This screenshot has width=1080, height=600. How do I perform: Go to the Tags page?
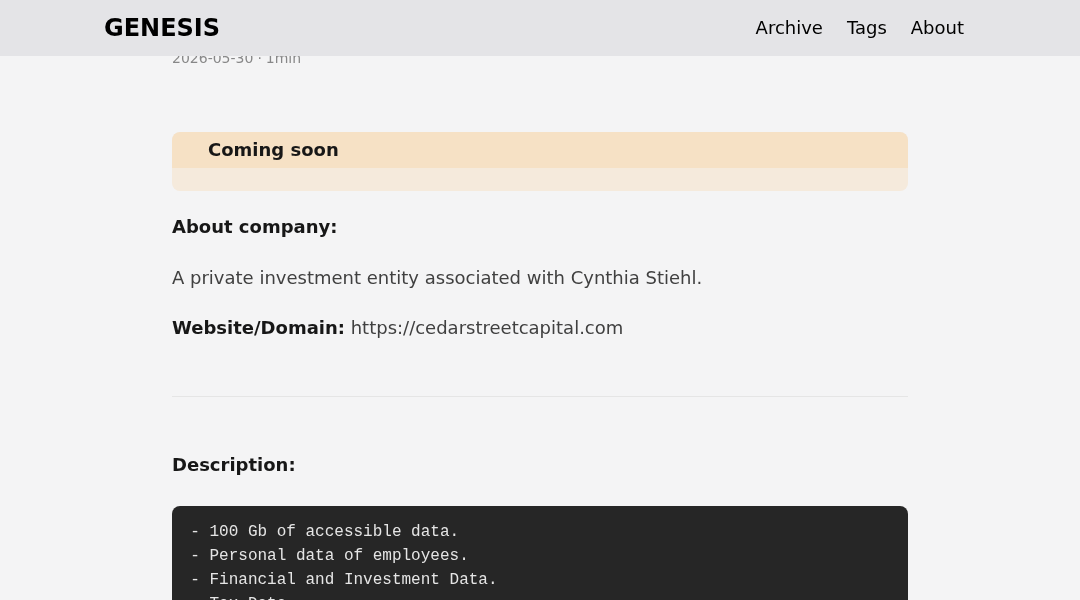pos(866,28)
